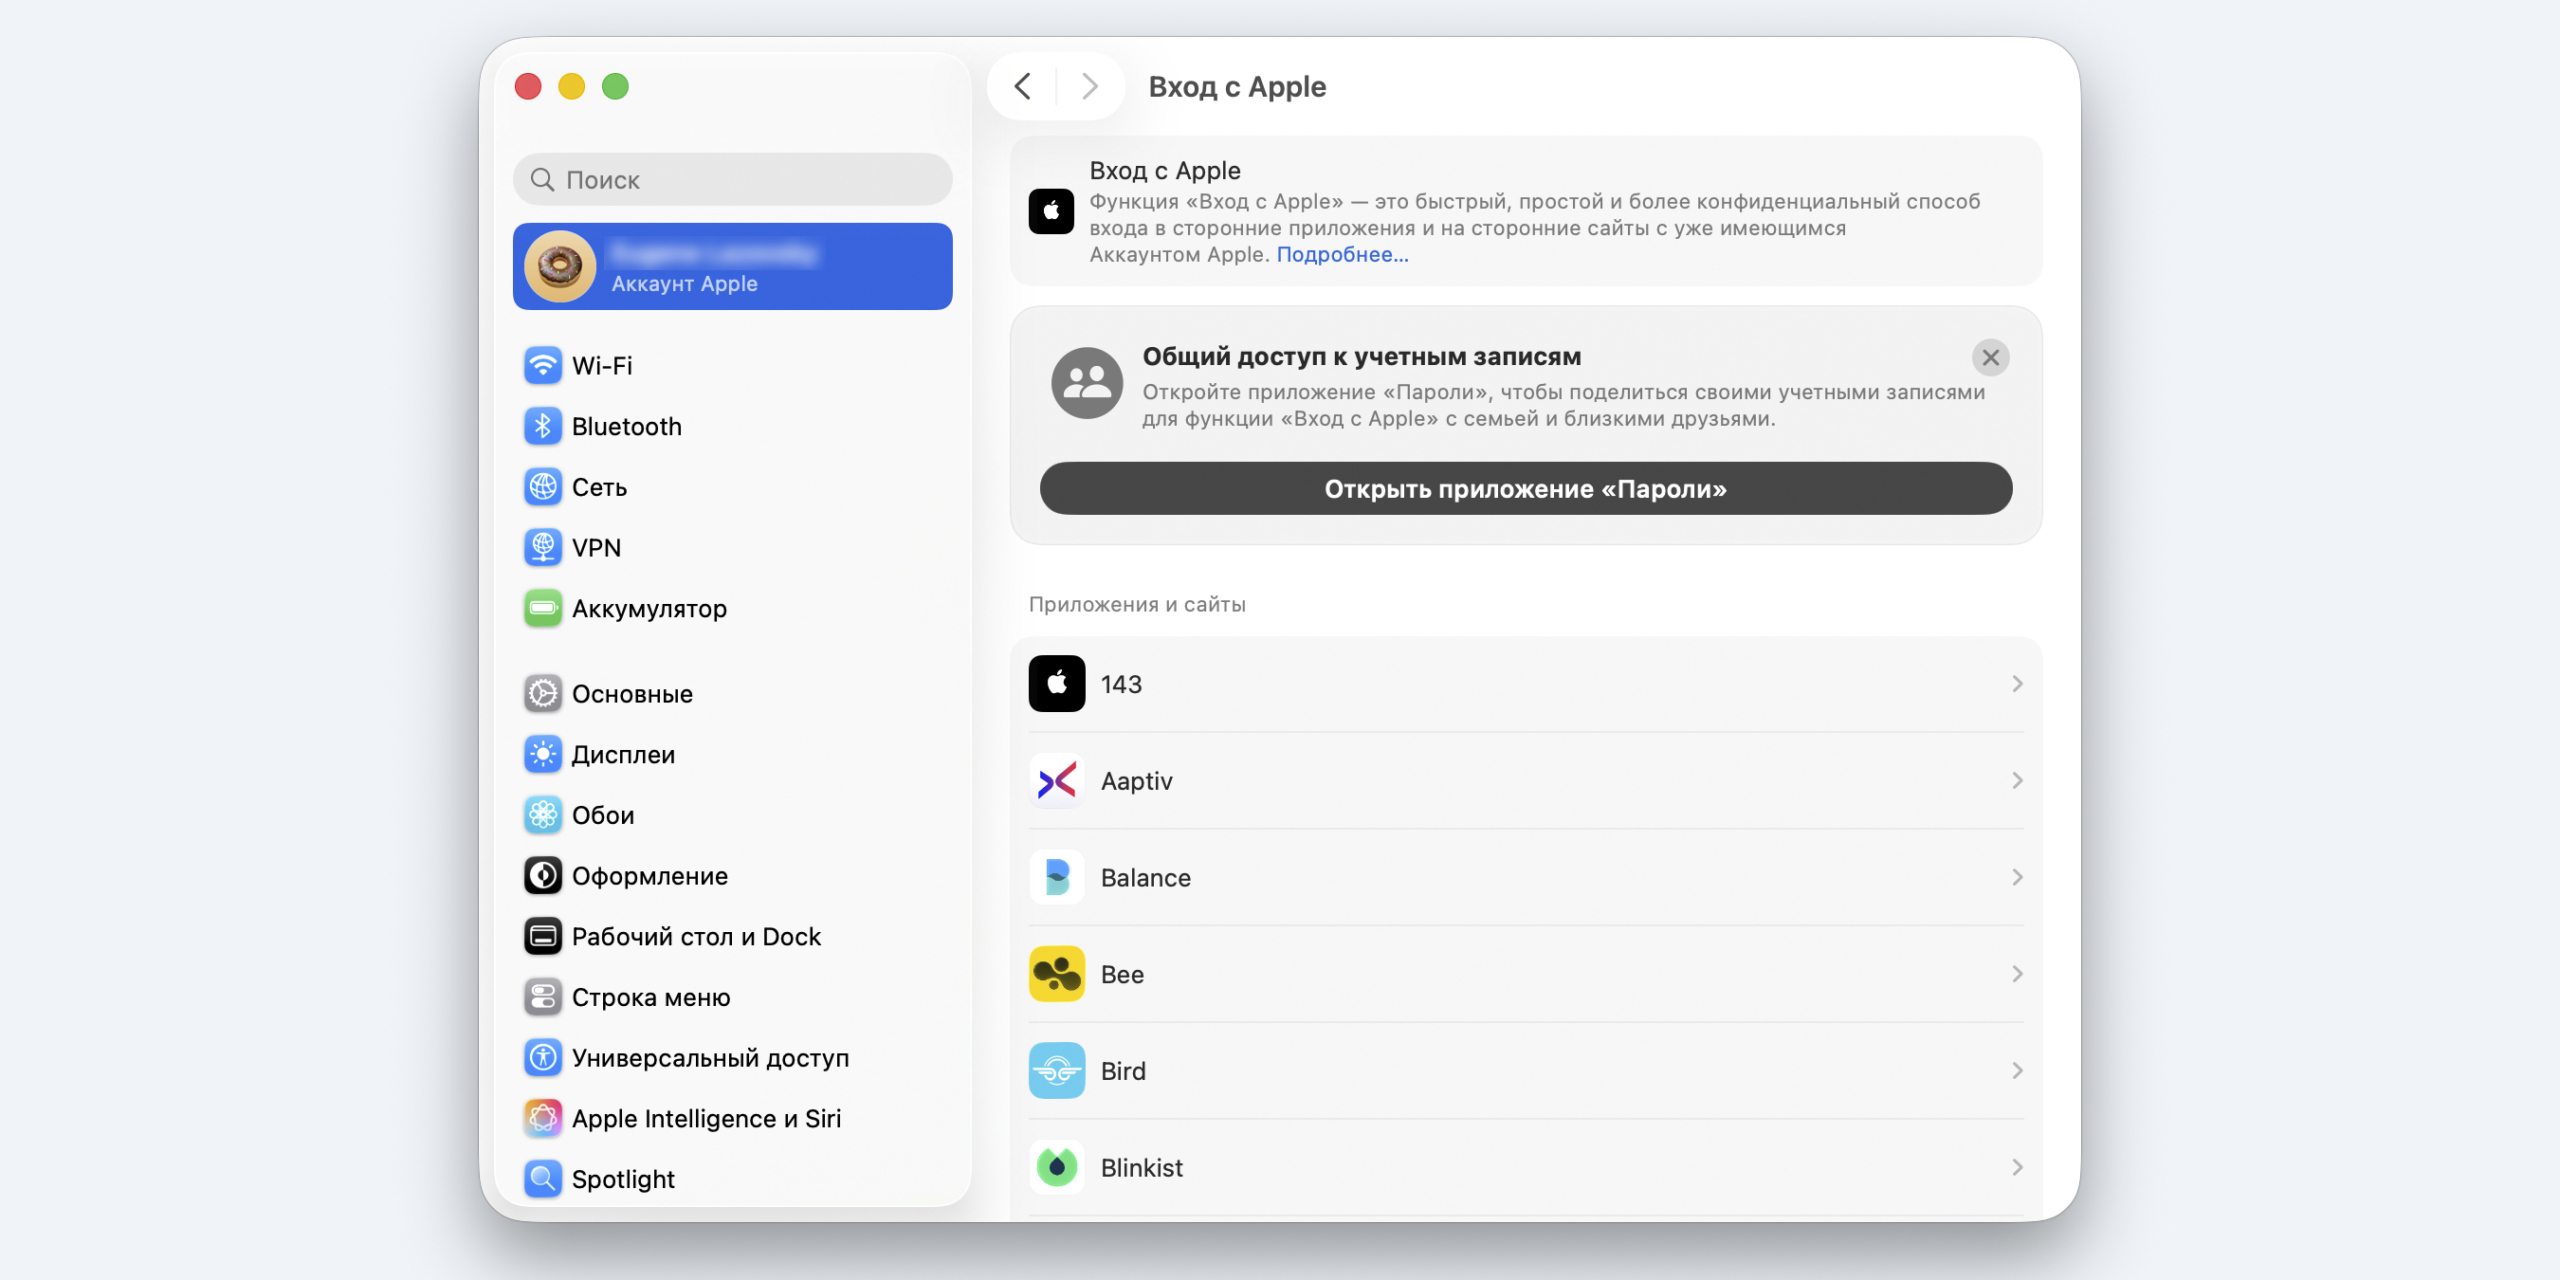
Task: Click the Аккумулятор label in sidebar
Action: tap(649, 609)
